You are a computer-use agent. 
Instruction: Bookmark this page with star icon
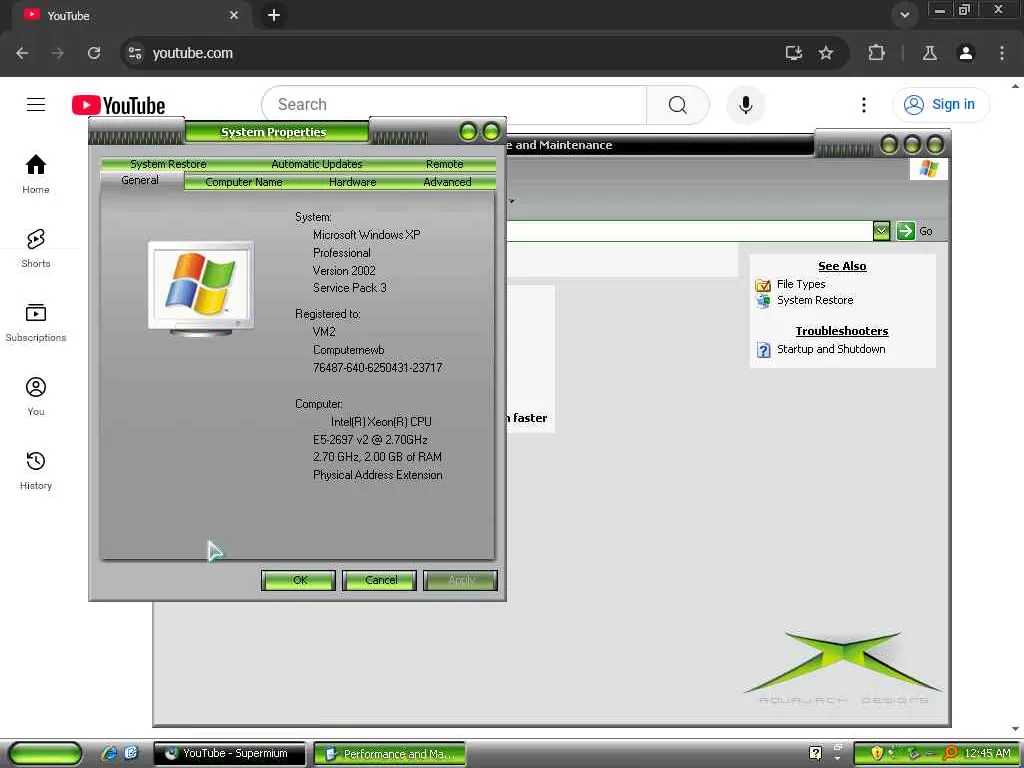[826, 53]
